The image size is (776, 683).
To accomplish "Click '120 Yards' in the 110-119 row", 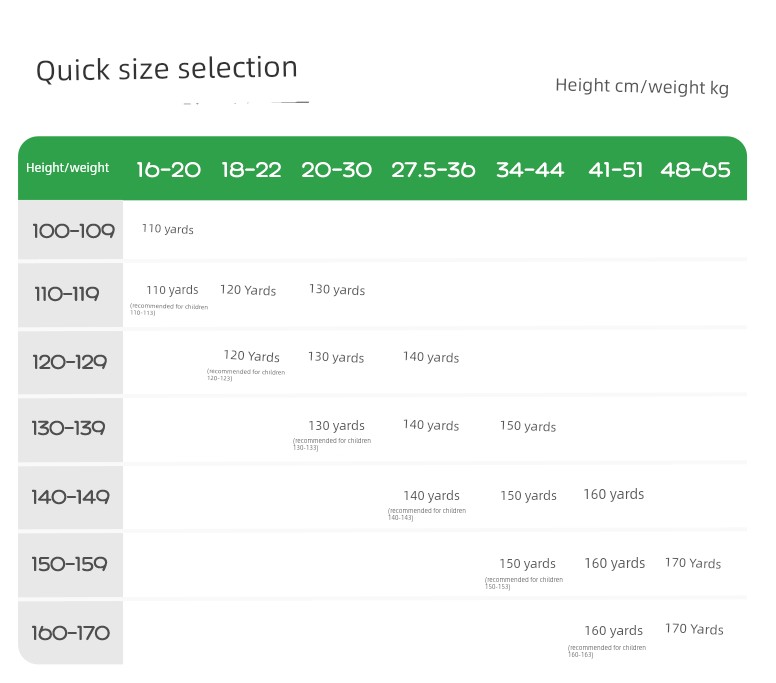I will [x=248, y=290].
